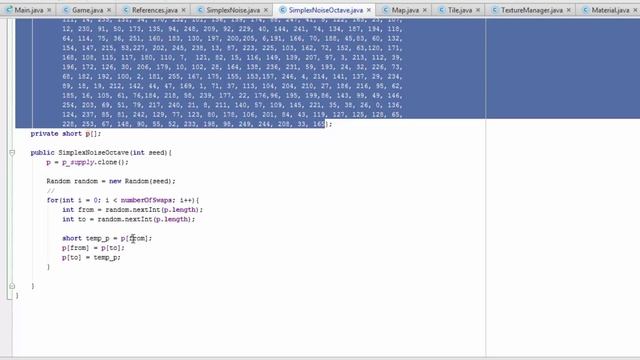Click 'p_supply.clone()' in the code
640x360 pixels.
[x=93, y=162]
